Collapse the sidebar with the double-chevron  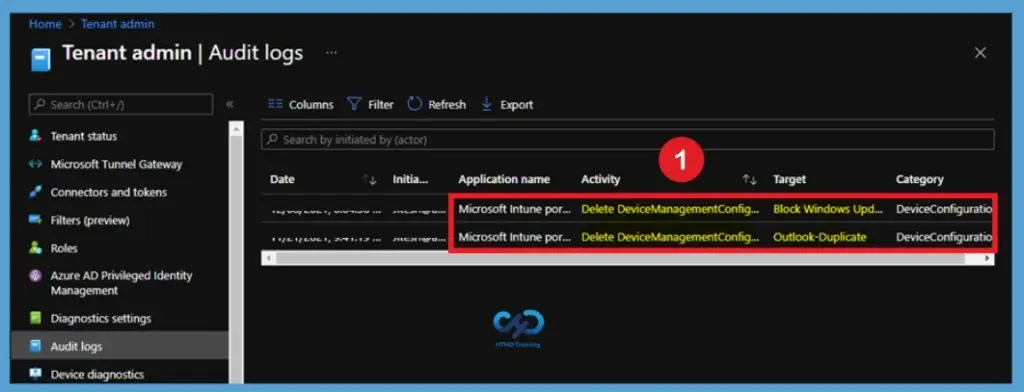click(230, 105)
